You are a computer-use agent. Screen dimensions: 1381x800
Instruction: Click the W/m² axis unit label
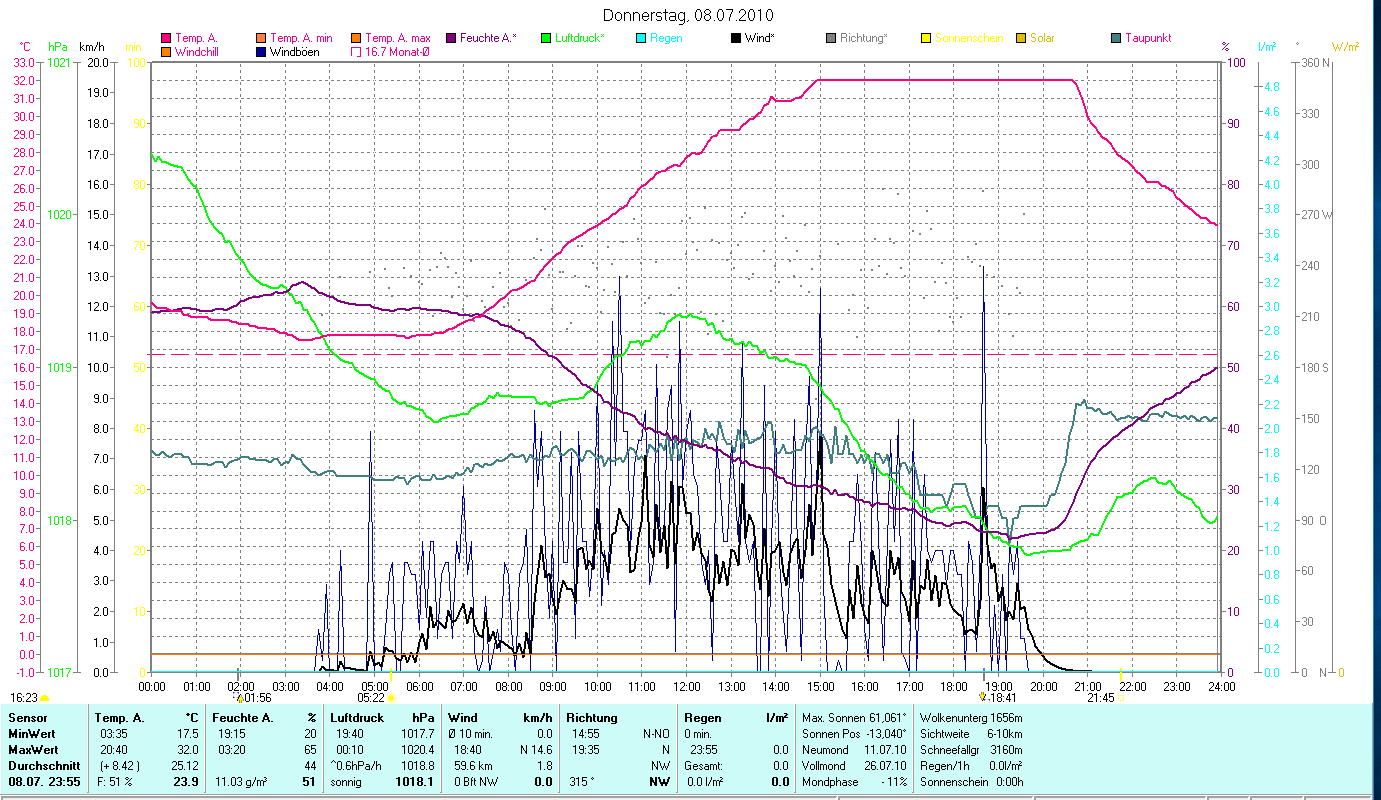coord(1346,47)
